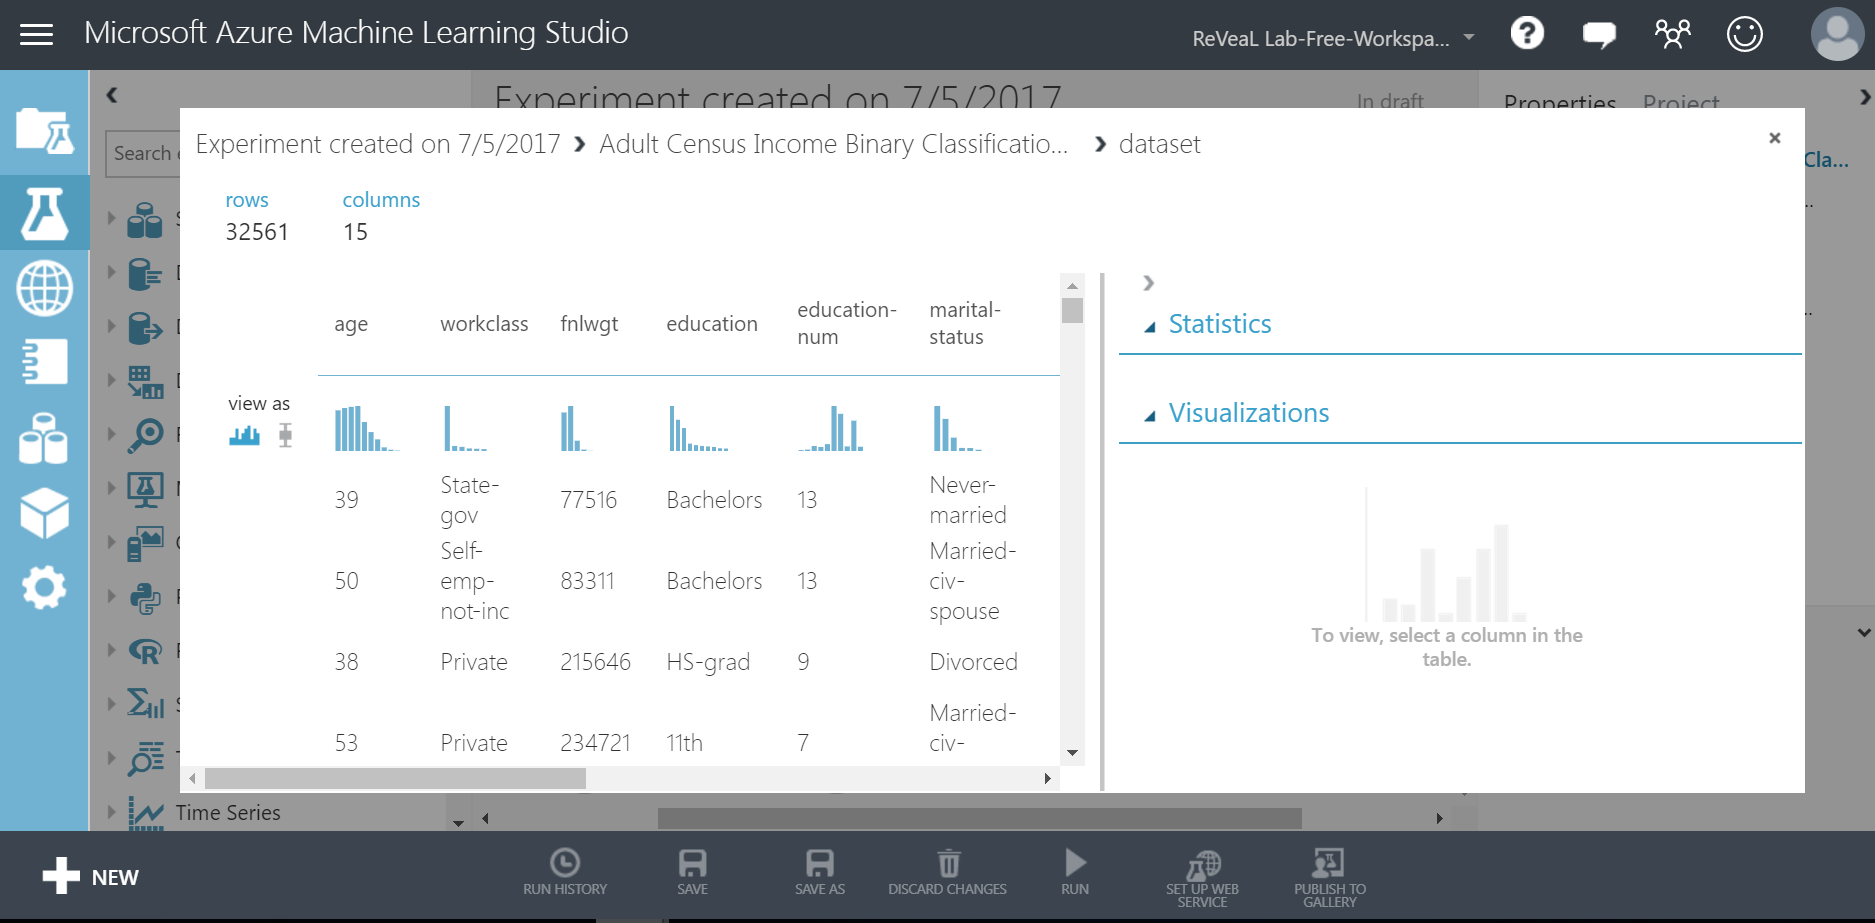
Task: Click the table scroll right arrow
Action: tap(1047, 778)
